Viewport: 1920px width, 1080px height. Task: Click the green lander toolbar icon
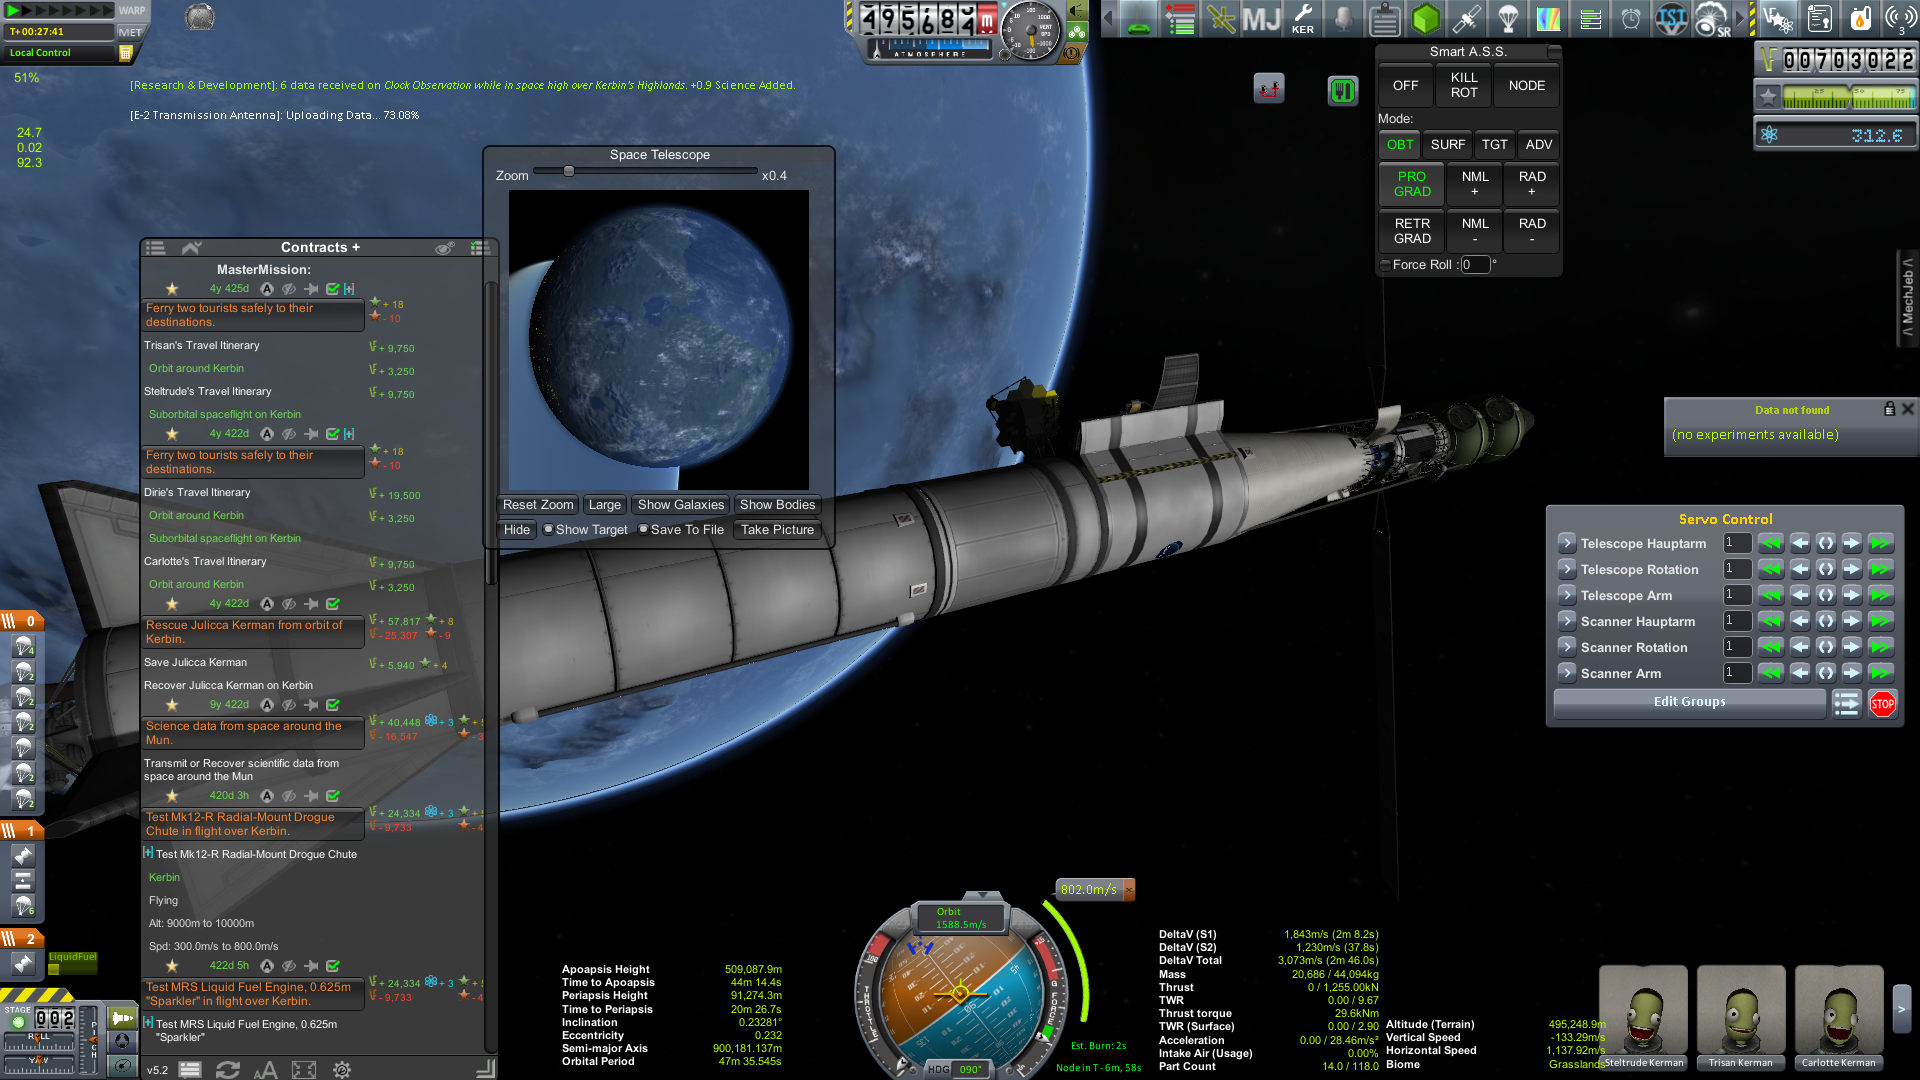pos(1139,19)
